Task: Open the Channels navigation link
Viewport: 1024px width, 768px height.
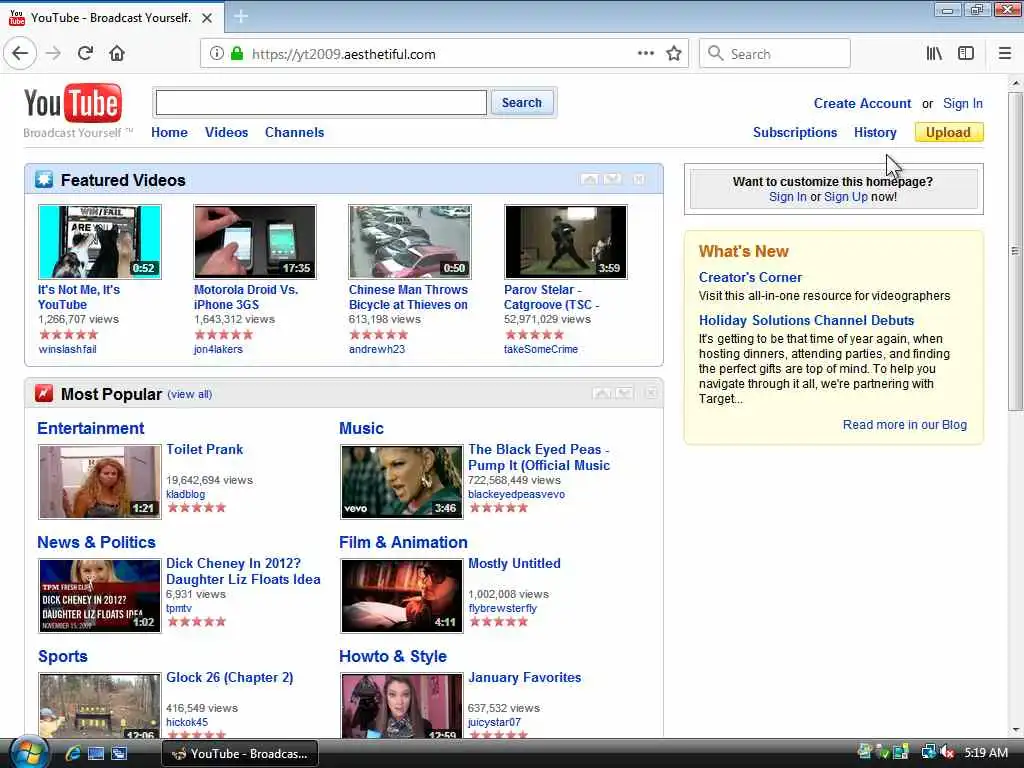Action: (x=295, y=133)
